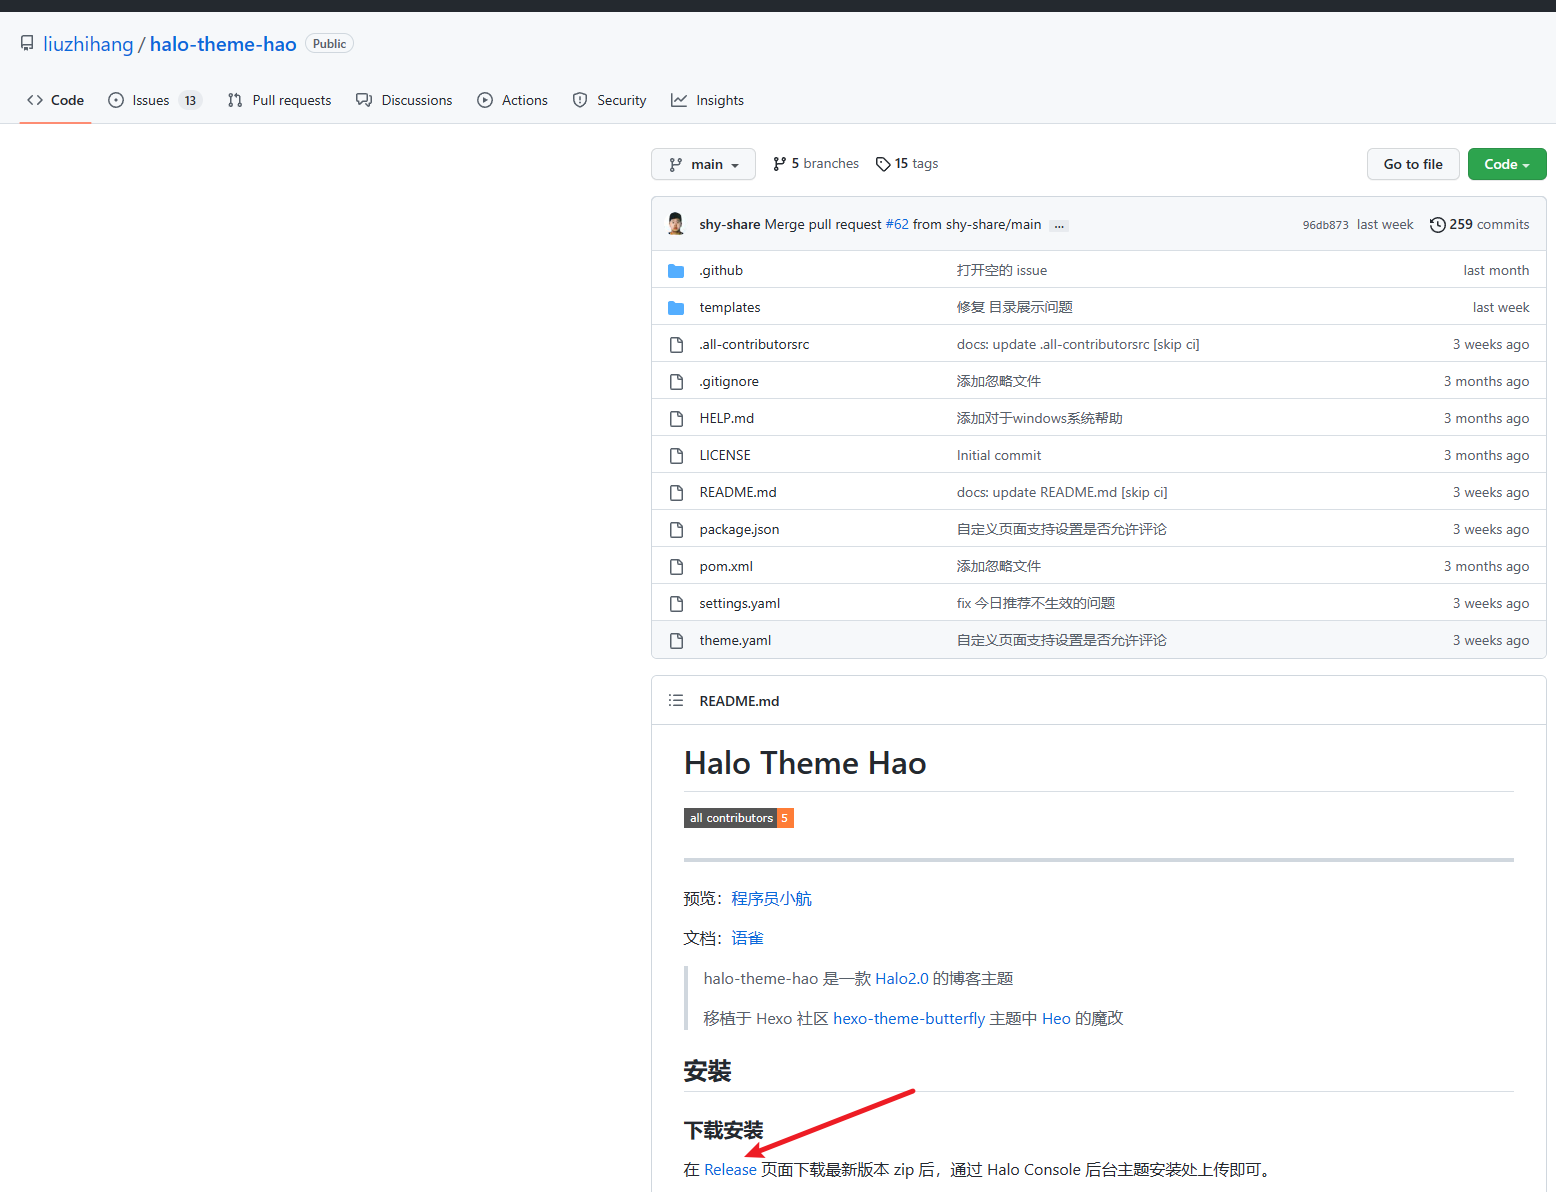Open the Pull requests tab
This screenshot has height=1192, width=1556.
point(279,100)
